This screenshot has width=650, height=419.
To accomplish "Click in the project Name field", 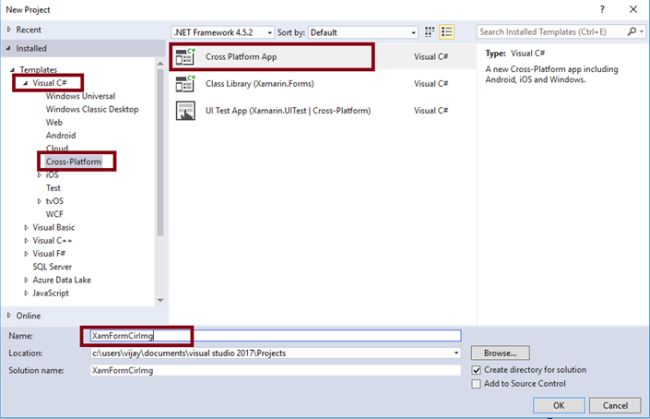I will point(275,336).
